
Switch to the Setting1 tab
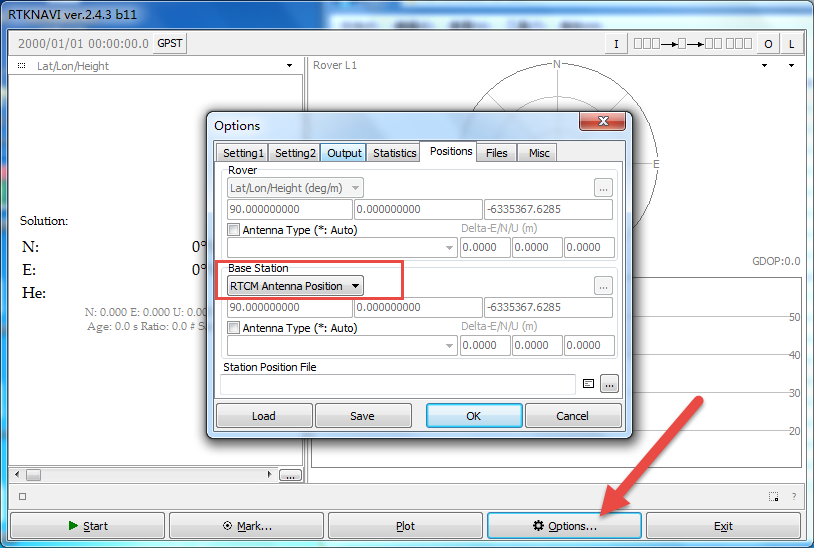coord(243,153)
